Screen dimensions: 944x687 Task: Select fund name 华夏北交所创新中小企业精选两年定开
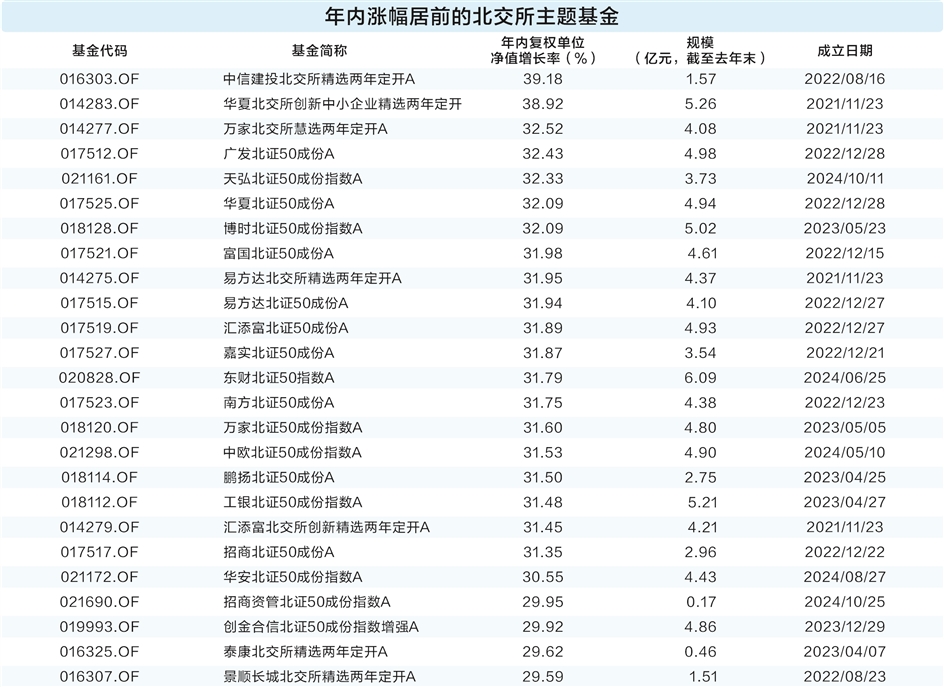coord(343,104)
